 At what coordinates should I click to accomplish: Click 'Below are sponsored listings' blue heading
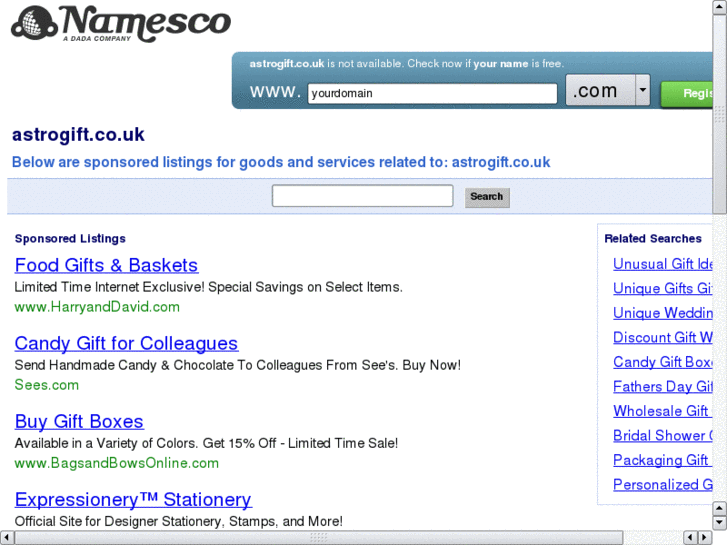tap(281, 162)
